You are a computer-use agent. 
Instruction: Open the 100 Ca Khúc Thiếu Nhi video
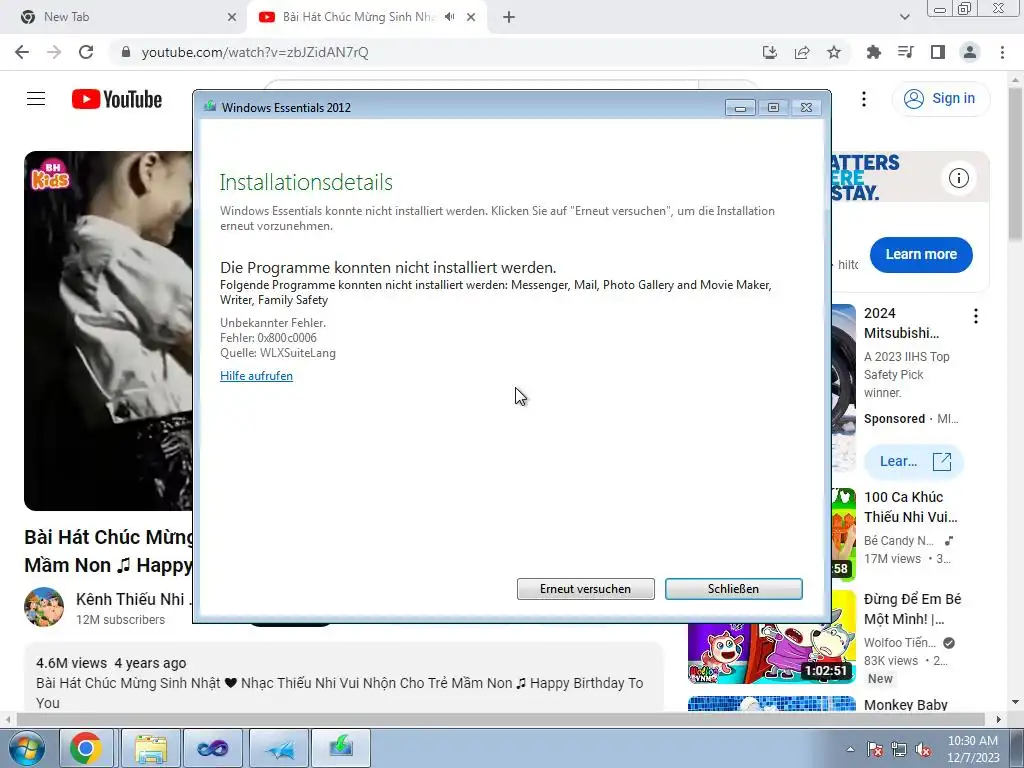click(910, 507)
